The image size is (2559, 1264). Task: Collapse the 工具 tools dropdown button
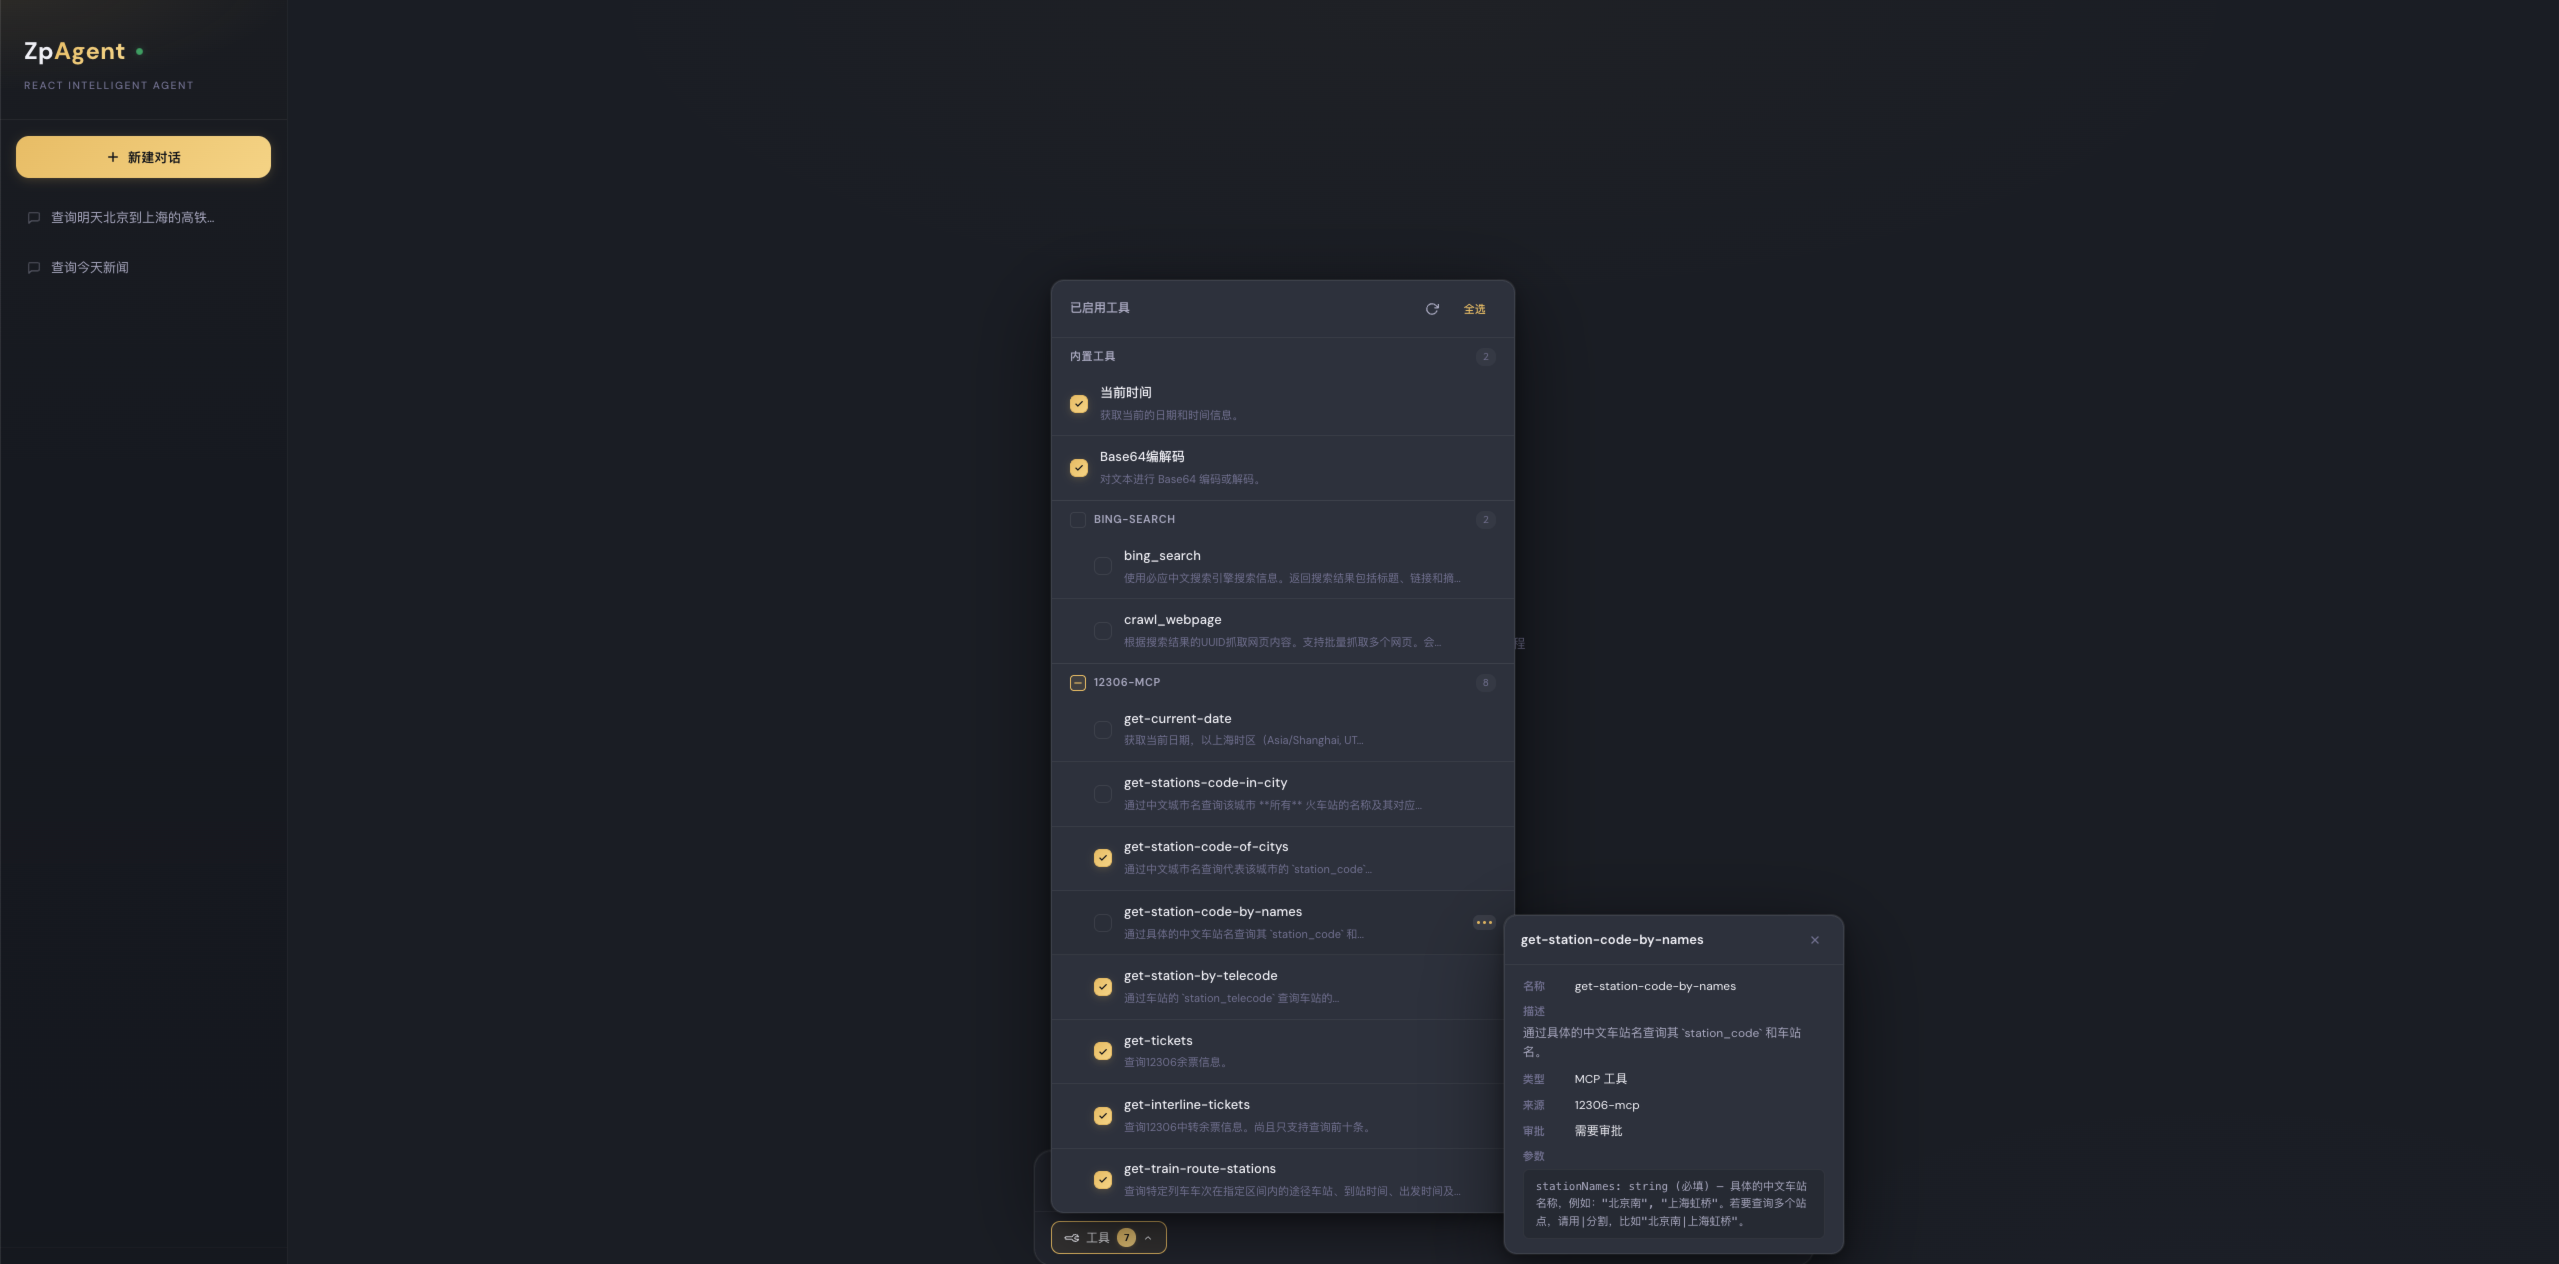click(1108, 1238)
